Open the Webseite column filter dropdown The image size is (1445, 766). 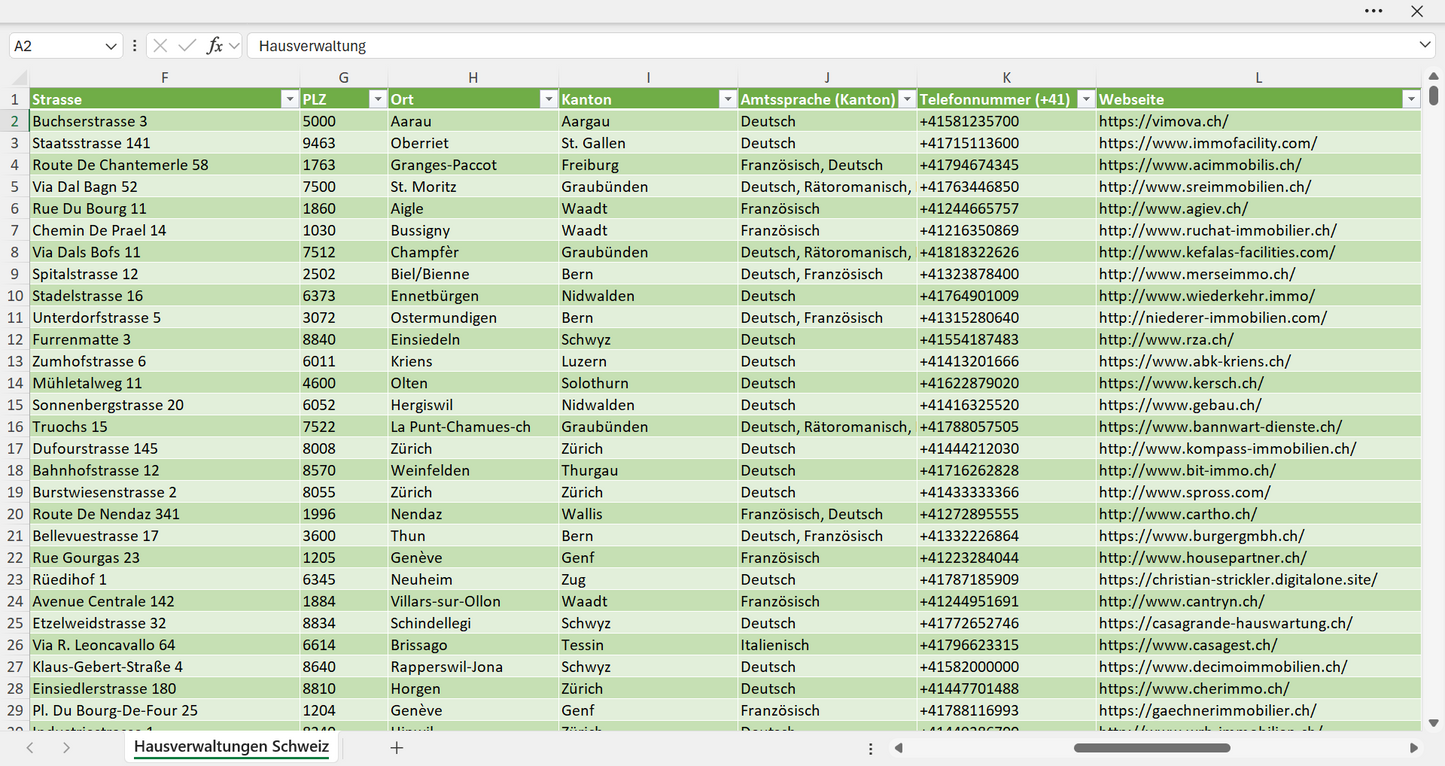tap(1411, 99)
